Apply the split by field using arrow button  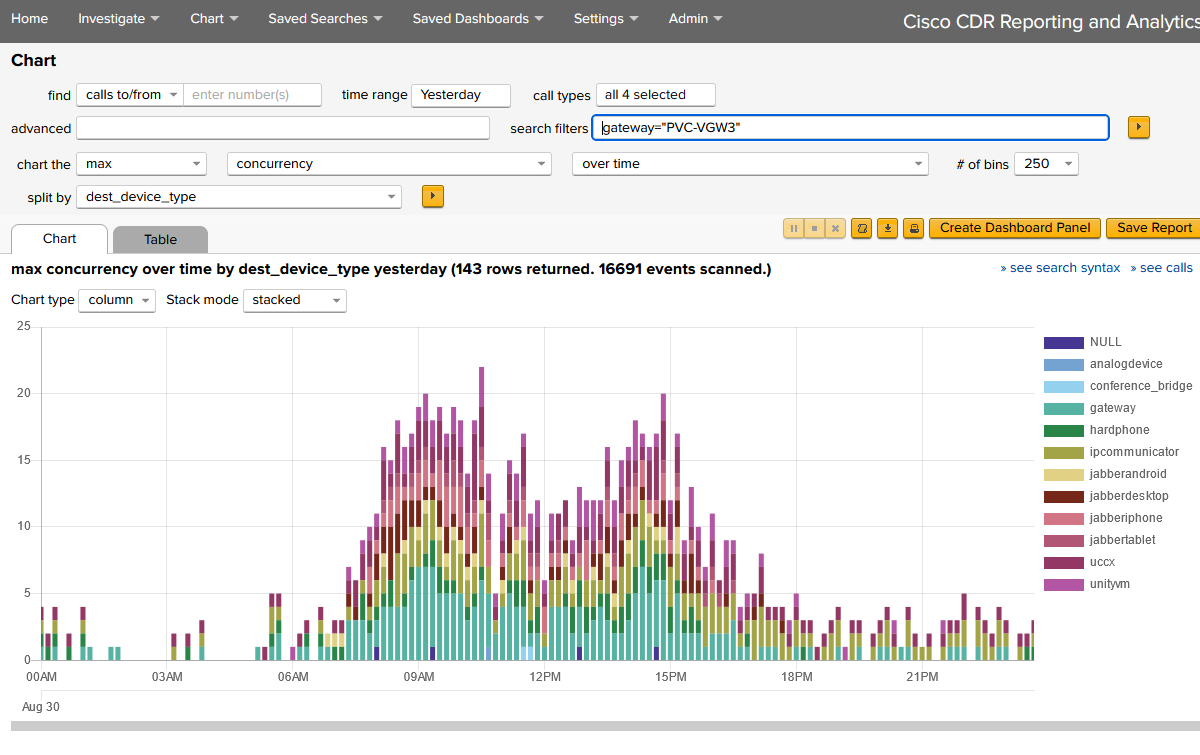point(432,196)
